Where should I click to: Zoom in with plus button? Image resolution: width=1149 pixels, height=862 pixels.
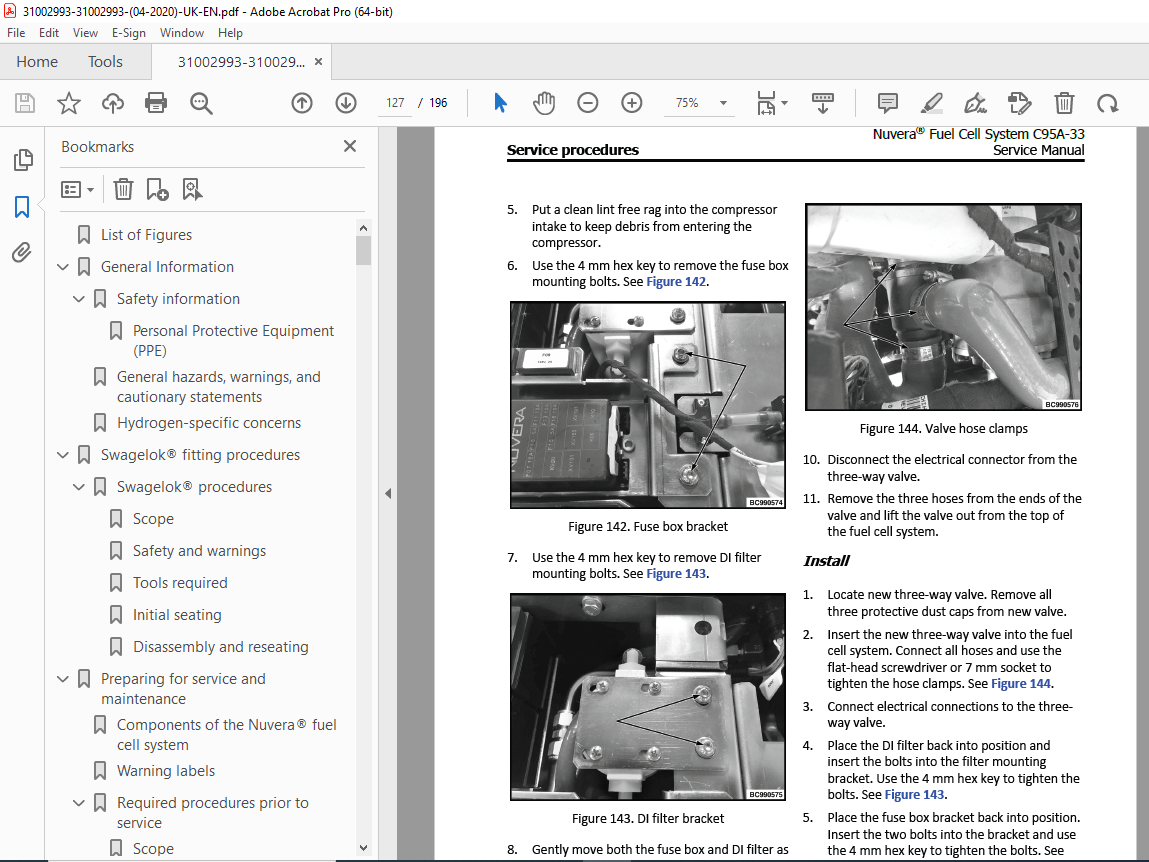[632, 103]
